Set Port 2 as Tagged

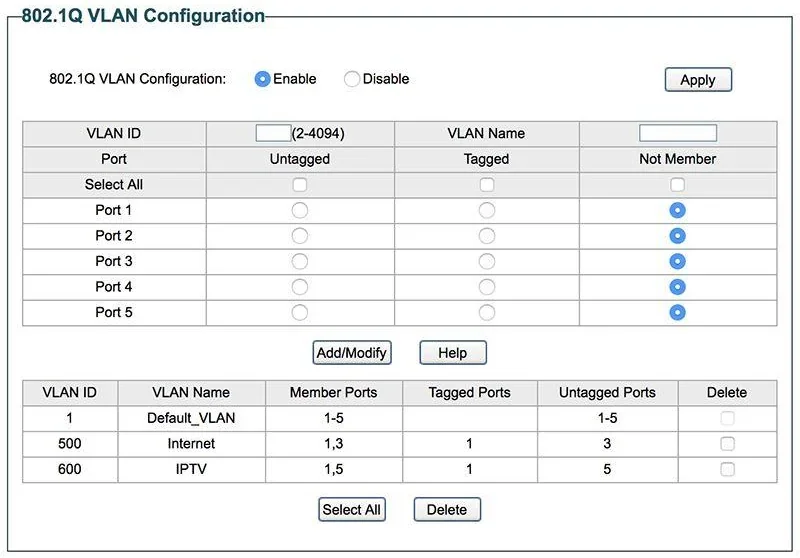[x=487, y=236]
